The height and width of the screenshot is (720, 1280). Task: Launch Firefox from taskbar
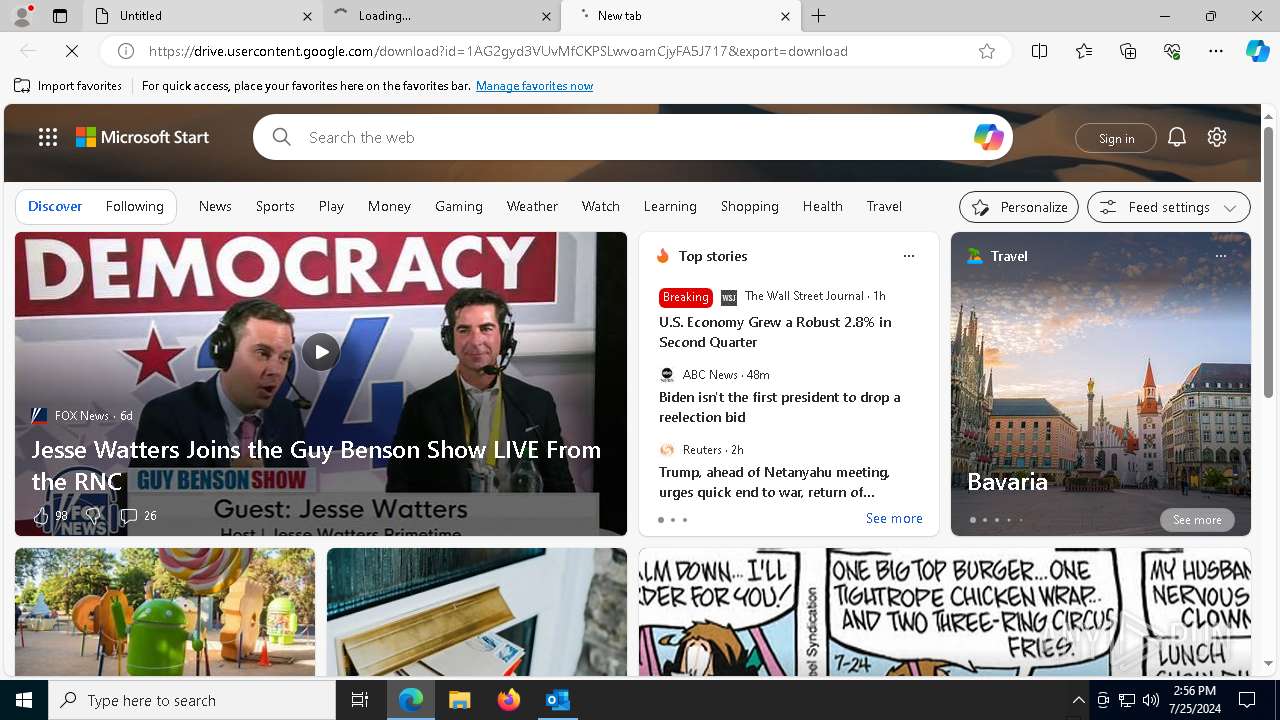click(x=508, y=700)
